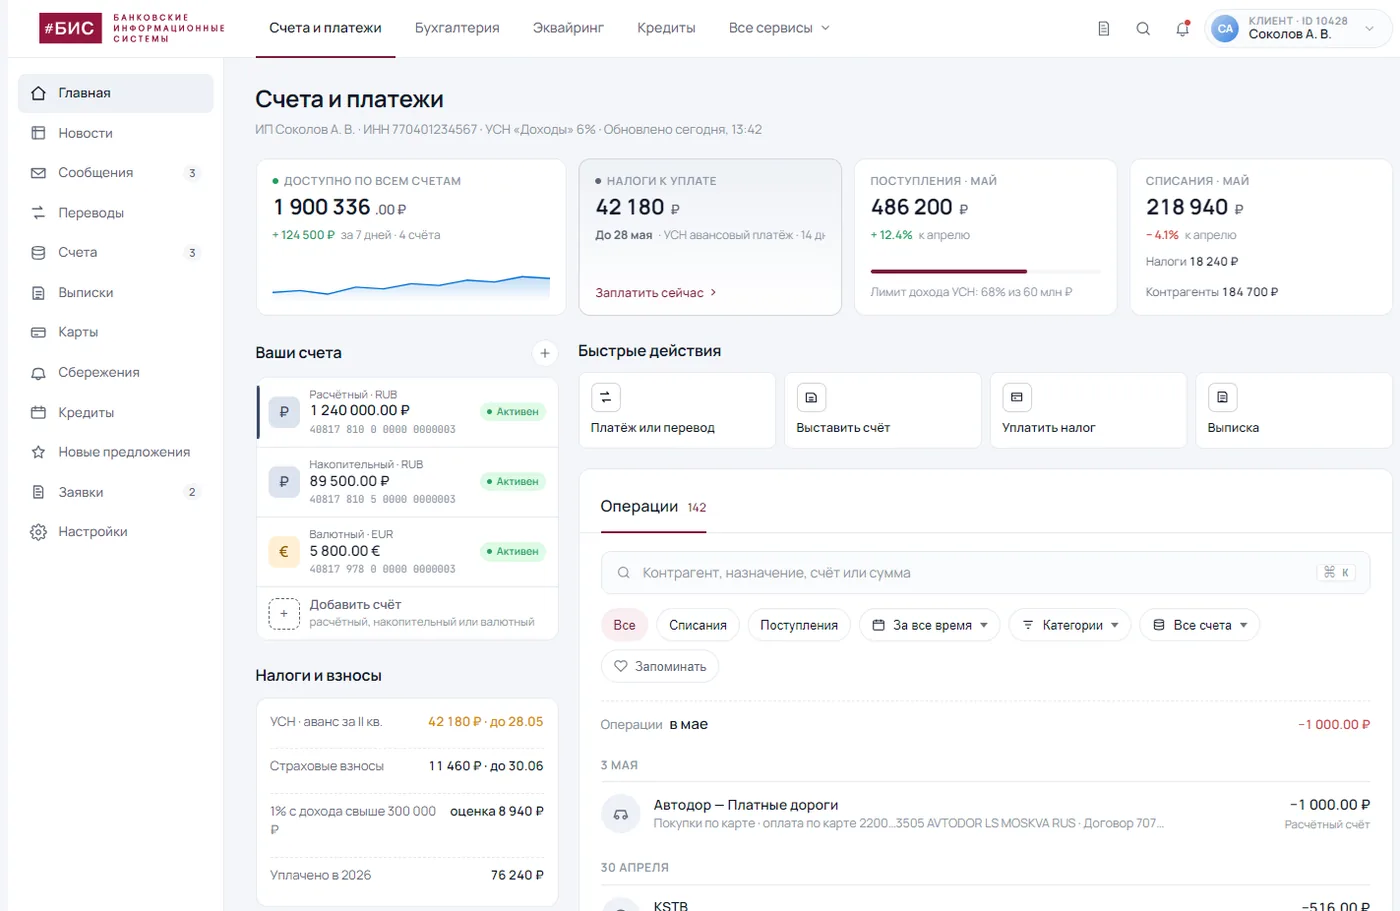Image resolution: width=1400 pixels, height=911 pixels.
Task: Click the card icon in Уплатить налог tile
Action: pos(1017,398)
